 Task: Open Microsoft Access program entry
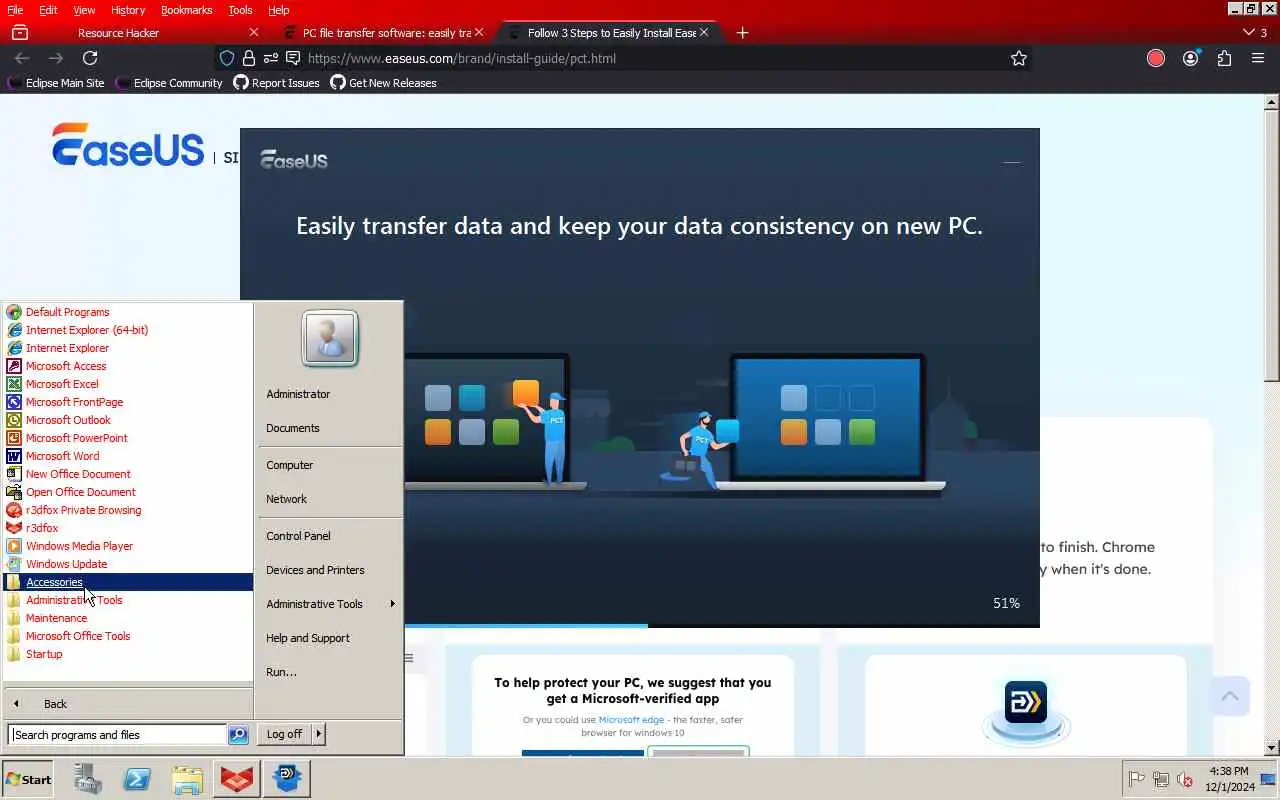(x=66, y=366)
